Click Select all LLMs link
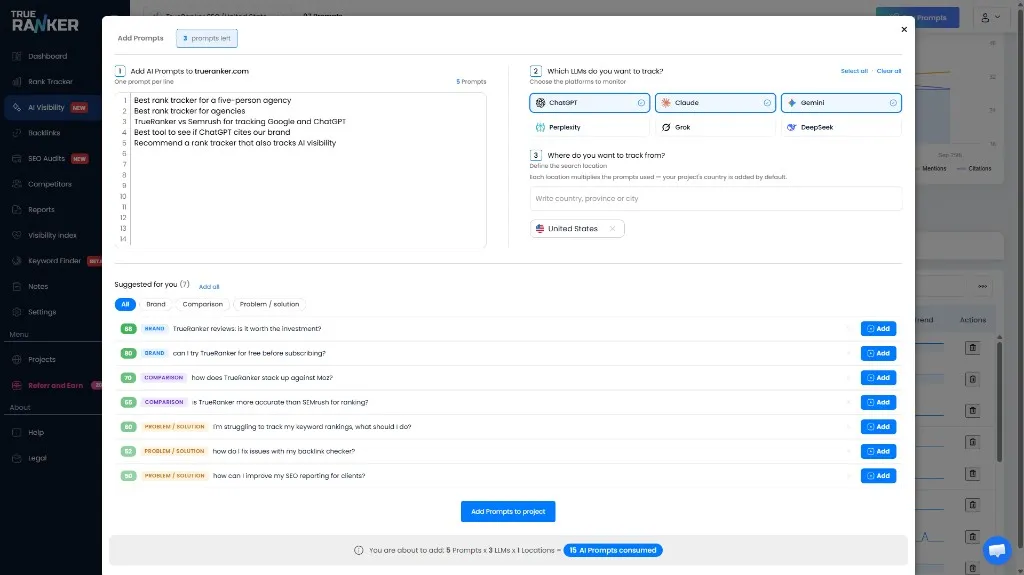Viewport: 1024px width, 575px height. tap(854, 71)
